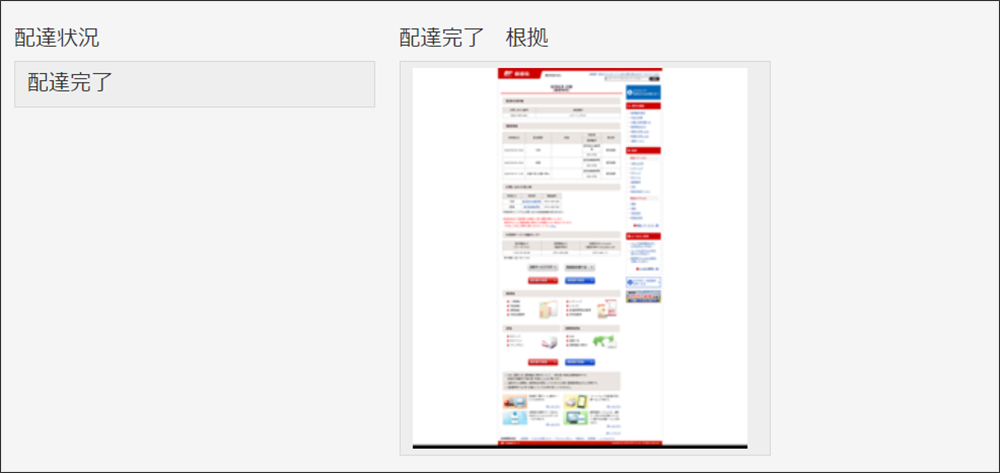Click the blue banner atop the thumbnail sidebar
The image size is (1000, 473).
click(x=643, y=92)
